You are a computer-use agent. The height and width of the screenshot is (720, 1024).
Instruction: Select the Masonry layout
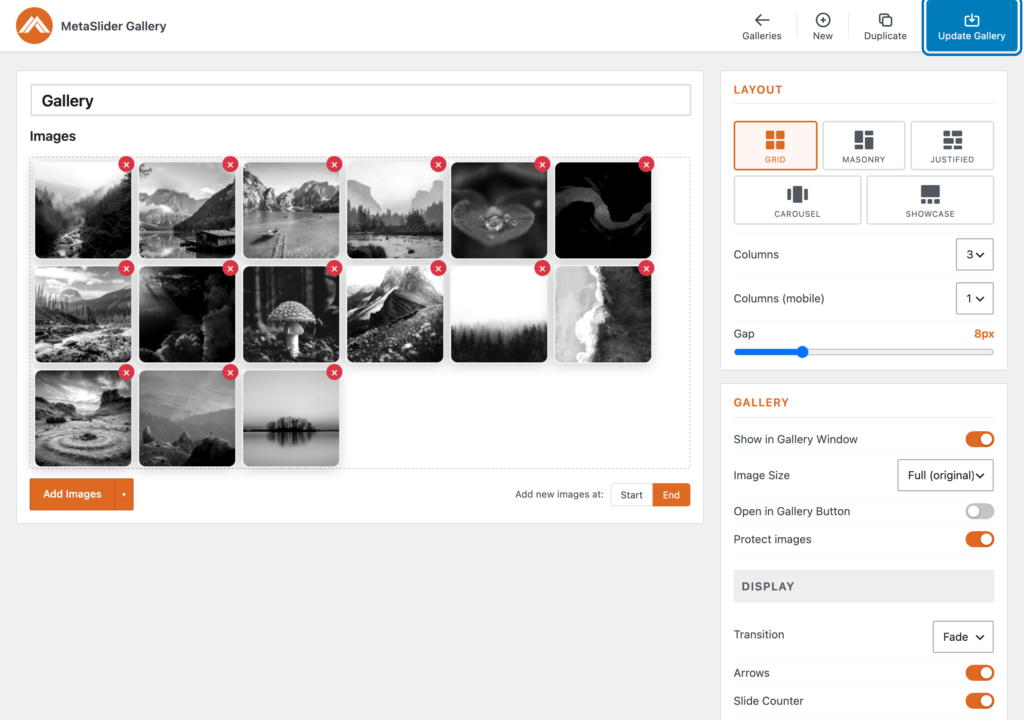(863, 146)
